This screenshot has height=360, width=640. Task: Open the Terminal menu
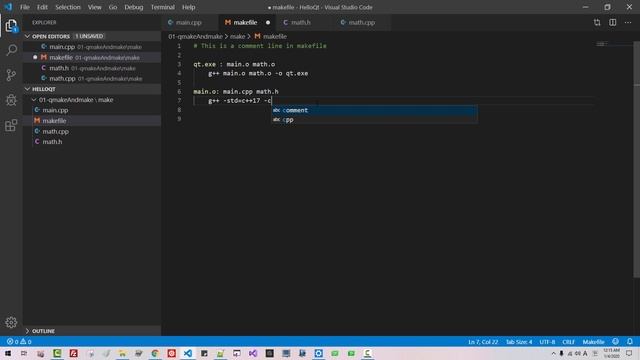162,7
